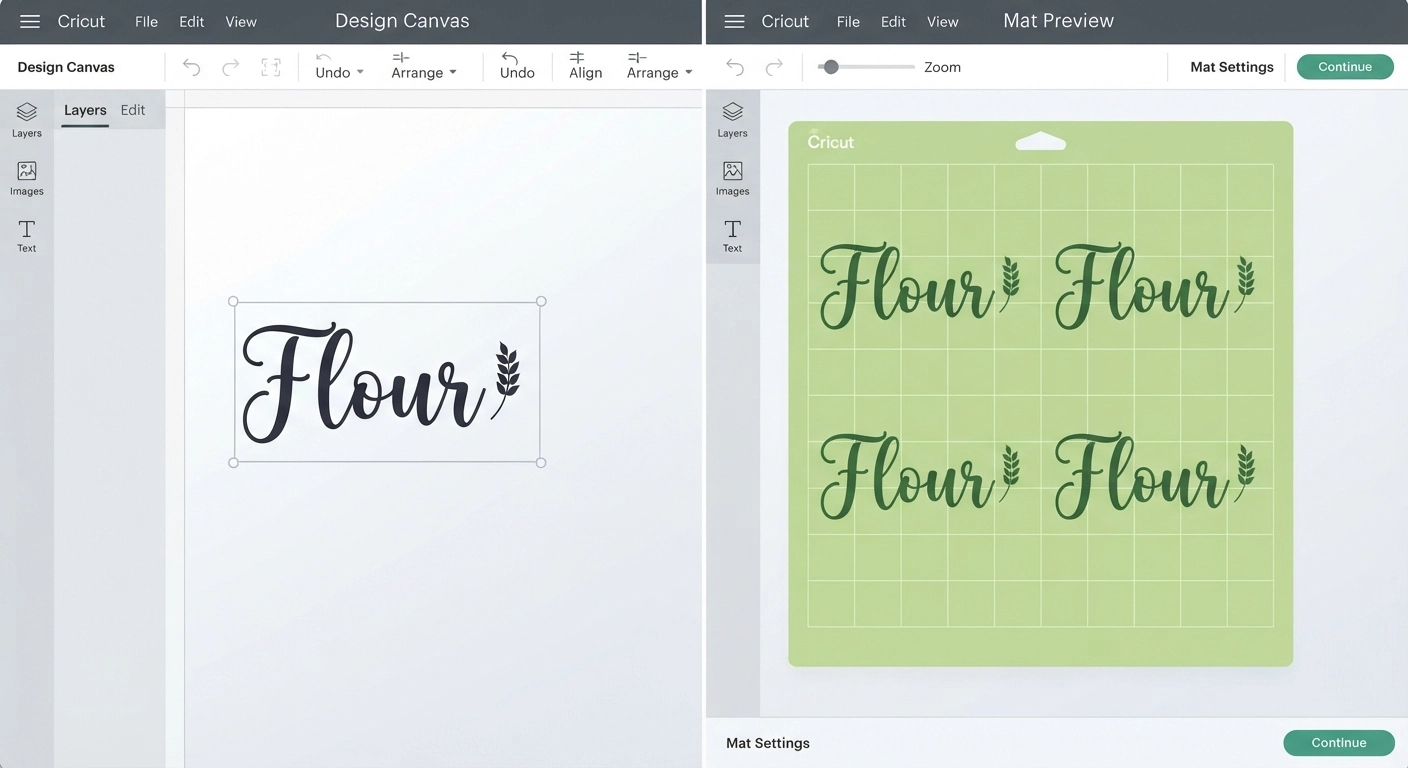The height and width of the screenshot is (768, 1408).
Task: Open View menu in Mat Preview window
Action: click(942, 21)
